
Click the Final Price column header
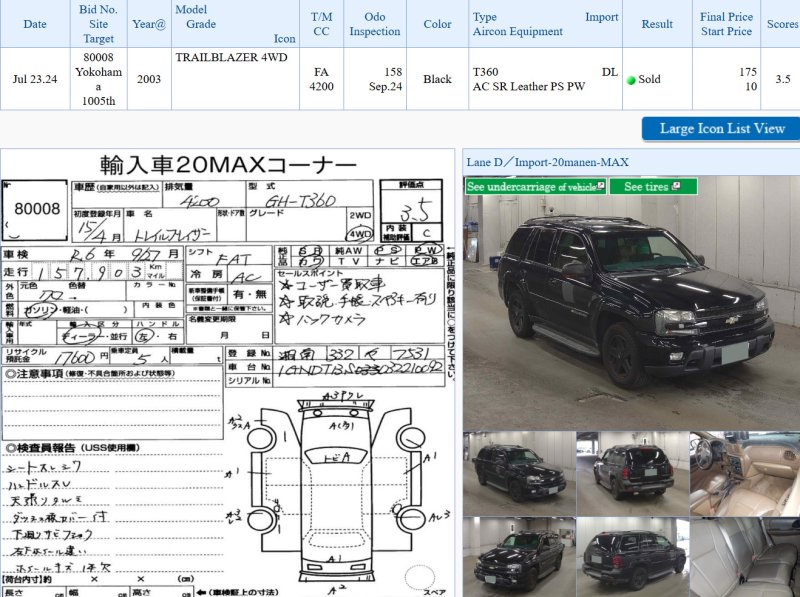pos(726,24)
